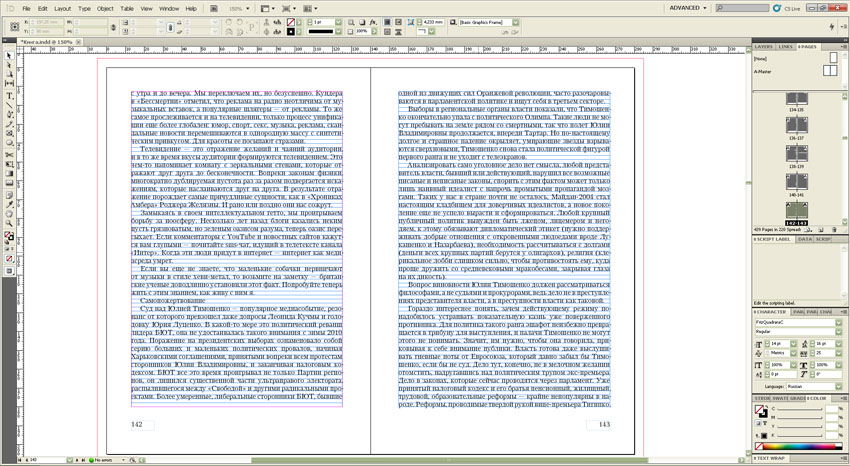
Task: Open Bridge icon in application bar
Action: point(214,9)
